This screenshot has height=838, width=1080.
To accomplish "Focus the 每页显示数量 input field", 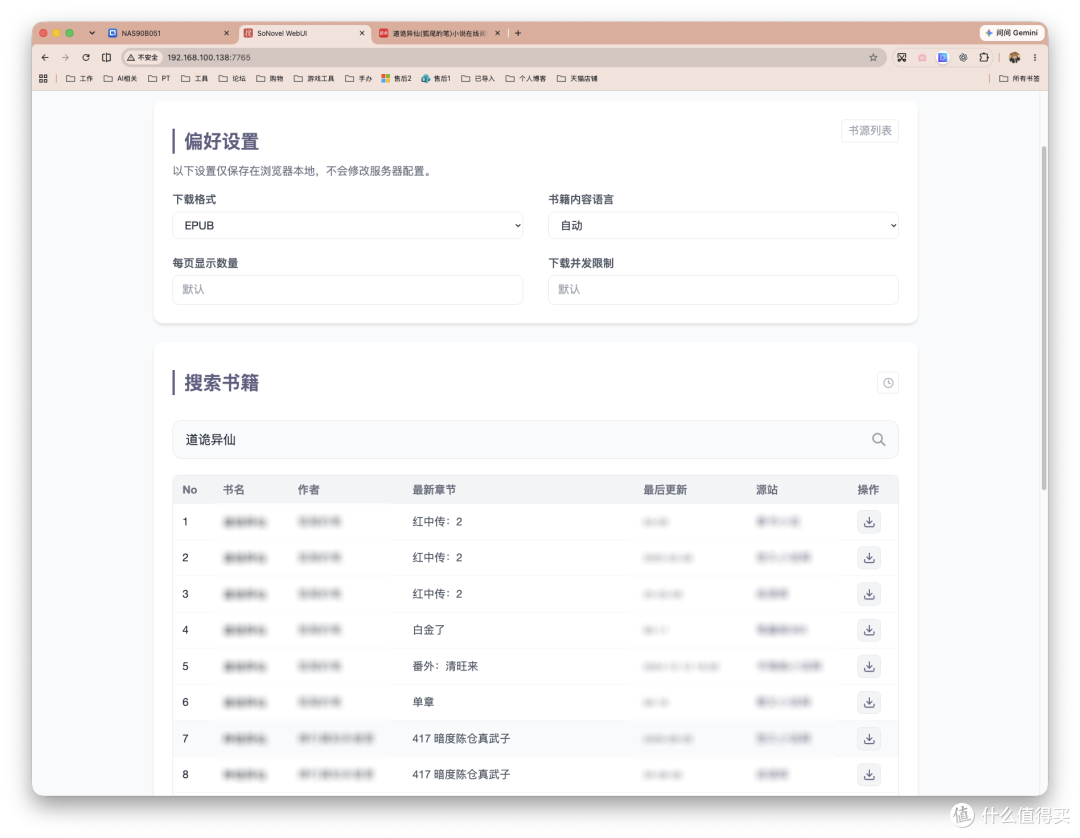I will pos(347,290).
